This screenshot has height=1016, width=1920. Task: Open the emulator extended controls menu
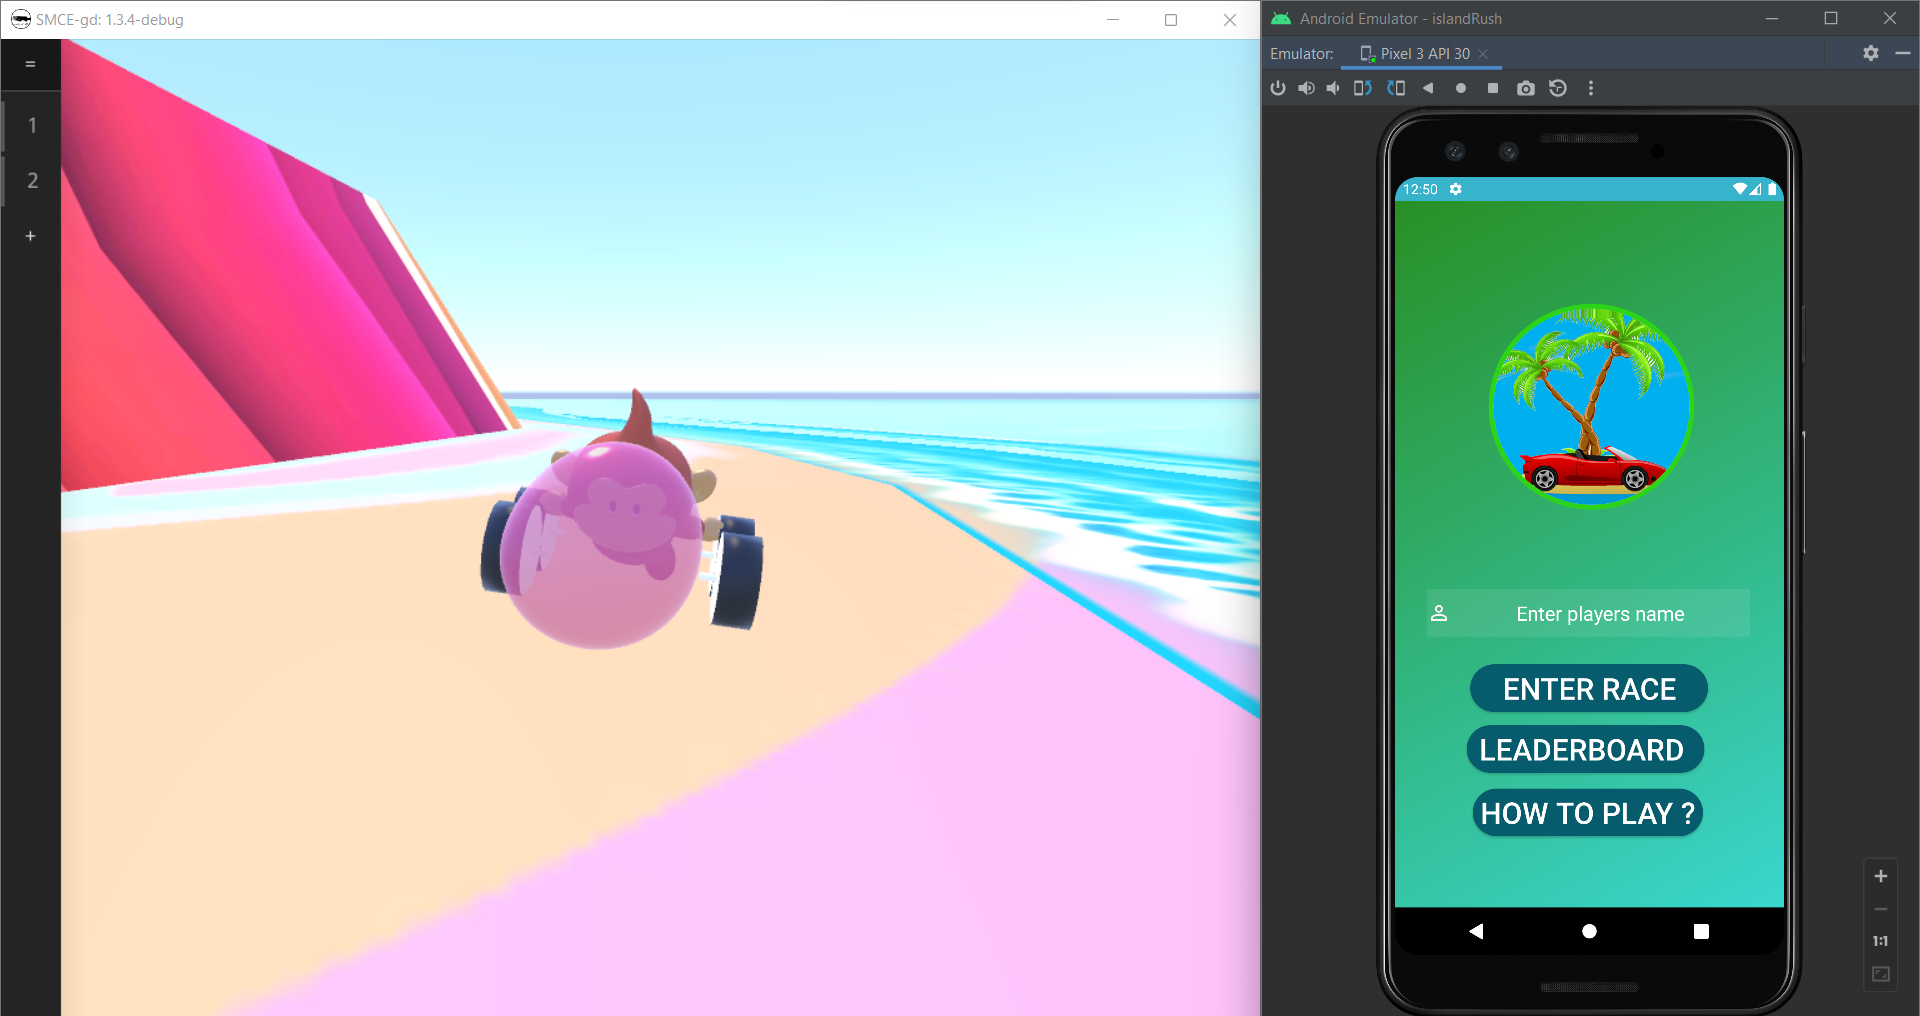coord(1591,88)
